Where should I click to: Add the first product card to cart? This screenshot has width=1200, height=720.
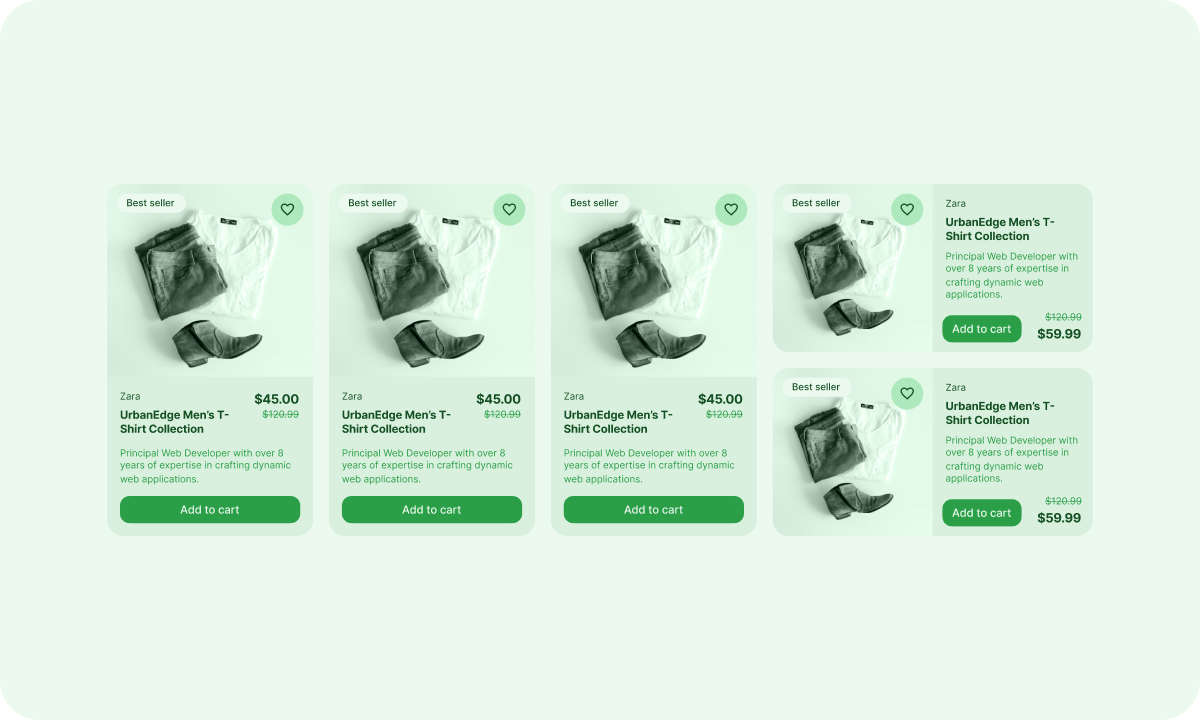(210, 510)
